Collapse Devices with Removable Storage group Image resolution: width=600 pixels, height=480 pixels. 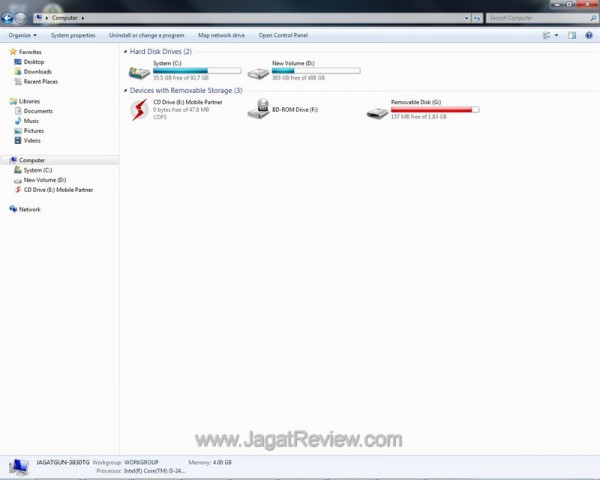125,91
